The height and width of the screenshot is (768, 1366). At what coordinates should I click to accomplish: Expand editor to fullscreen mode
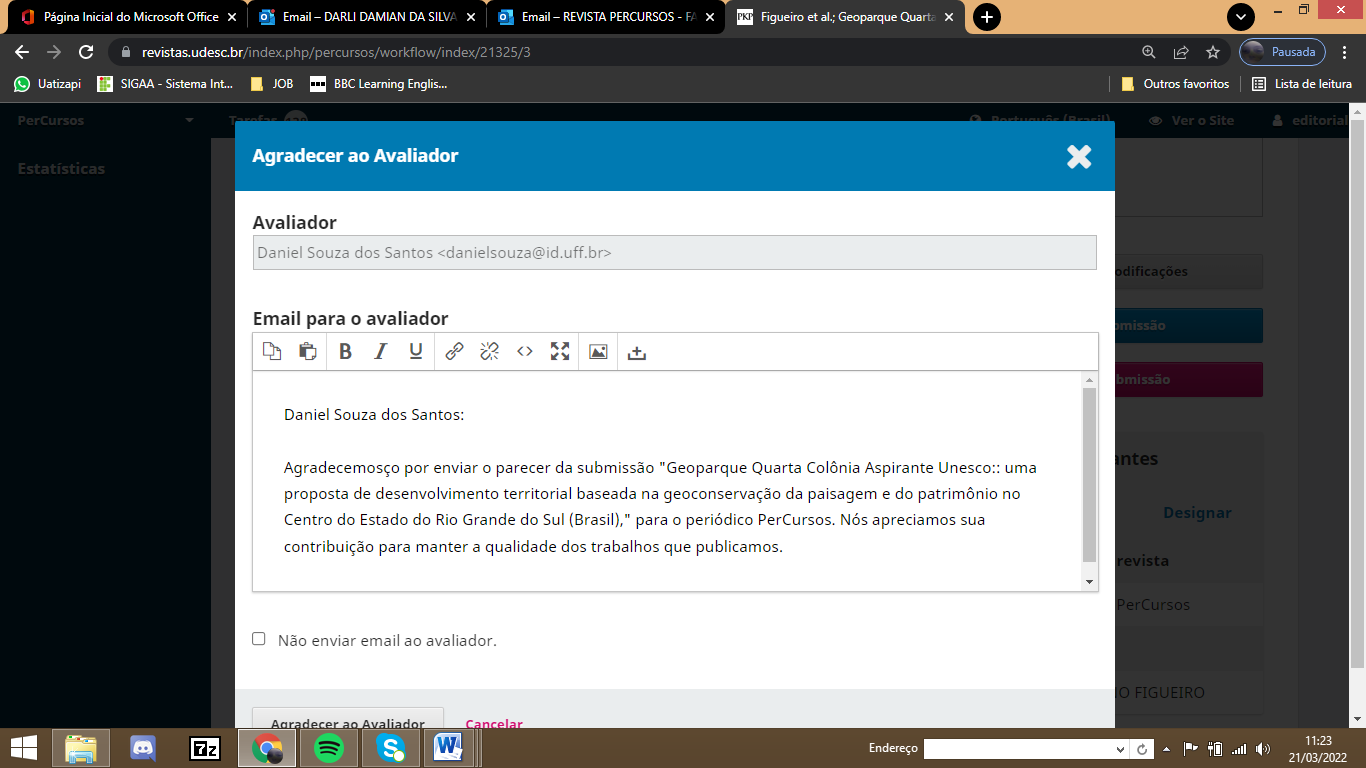[x=560, y=352]
